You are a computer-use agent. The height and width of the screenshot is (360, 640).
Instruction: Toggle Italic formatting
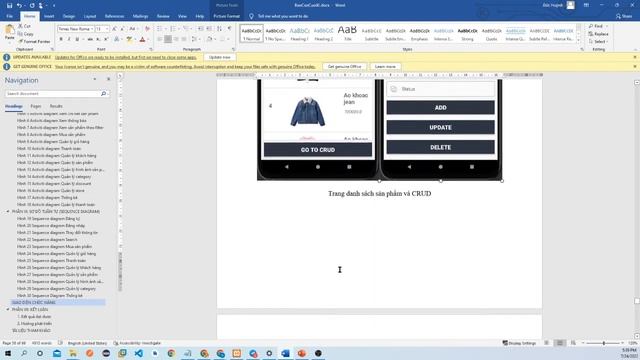point(69,39)
